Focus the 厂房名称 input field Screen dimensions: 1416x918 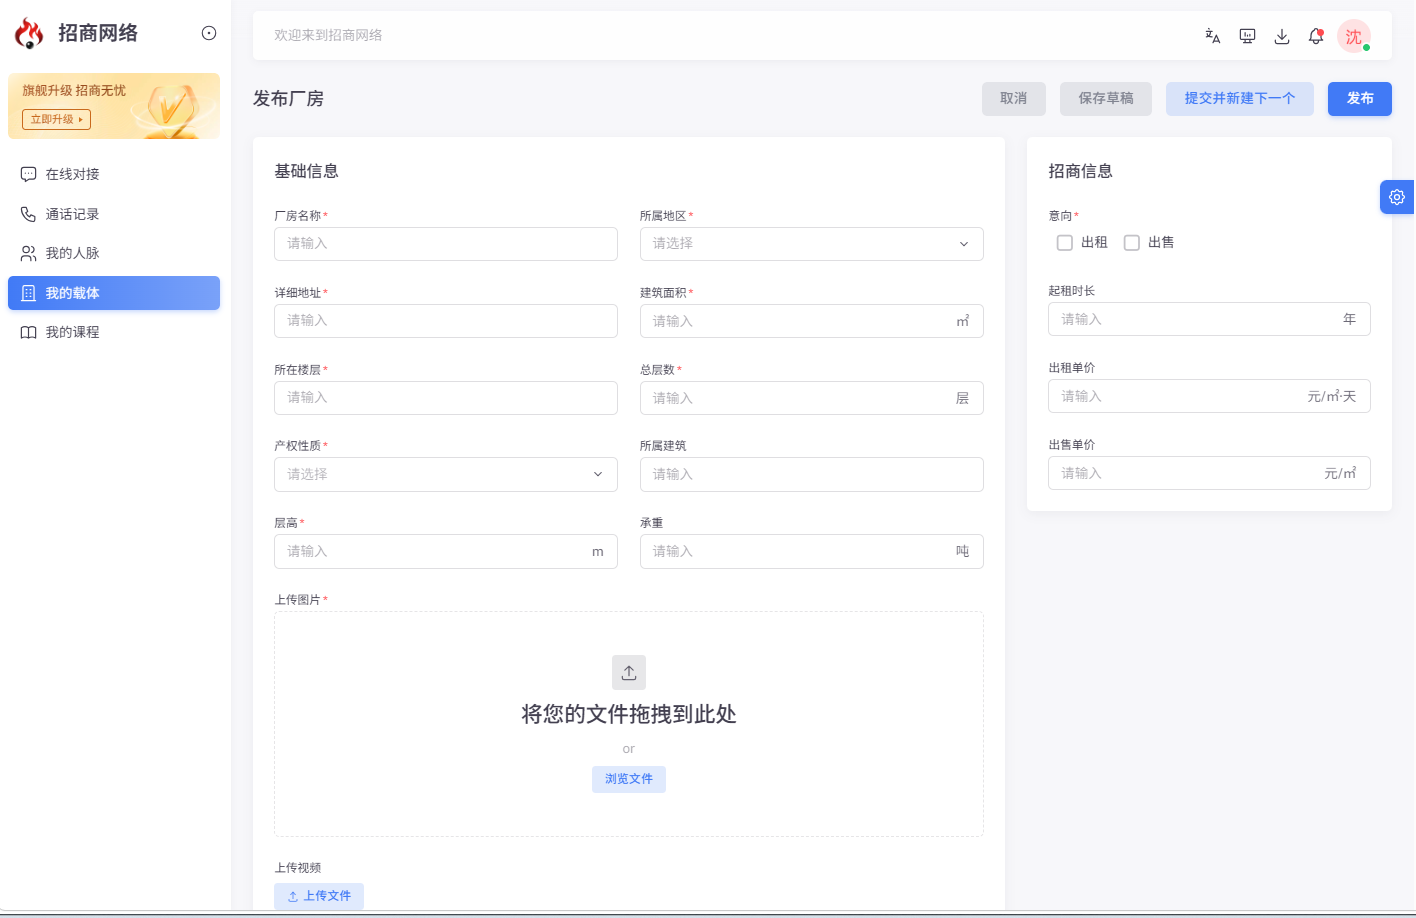(446, 244)
